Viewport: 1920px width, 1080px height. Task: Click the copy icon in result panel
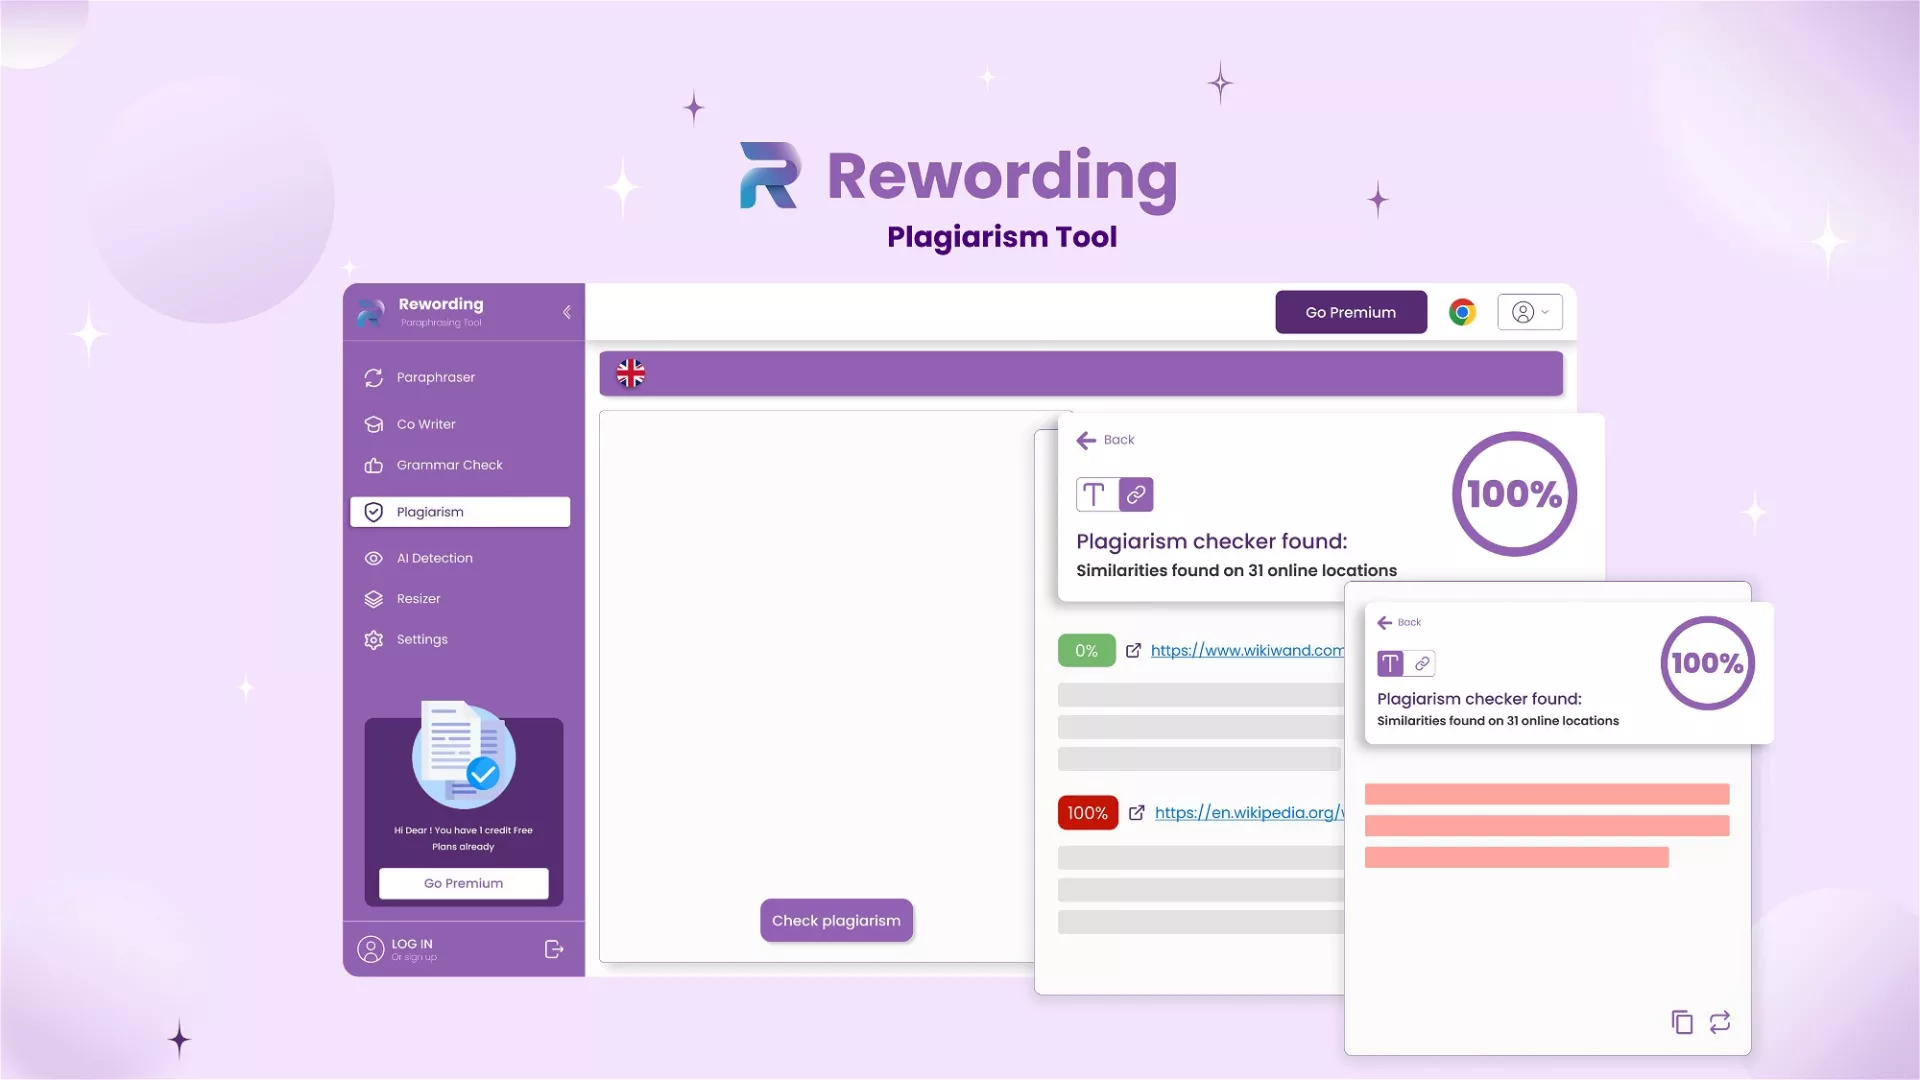(1682, 1022)
